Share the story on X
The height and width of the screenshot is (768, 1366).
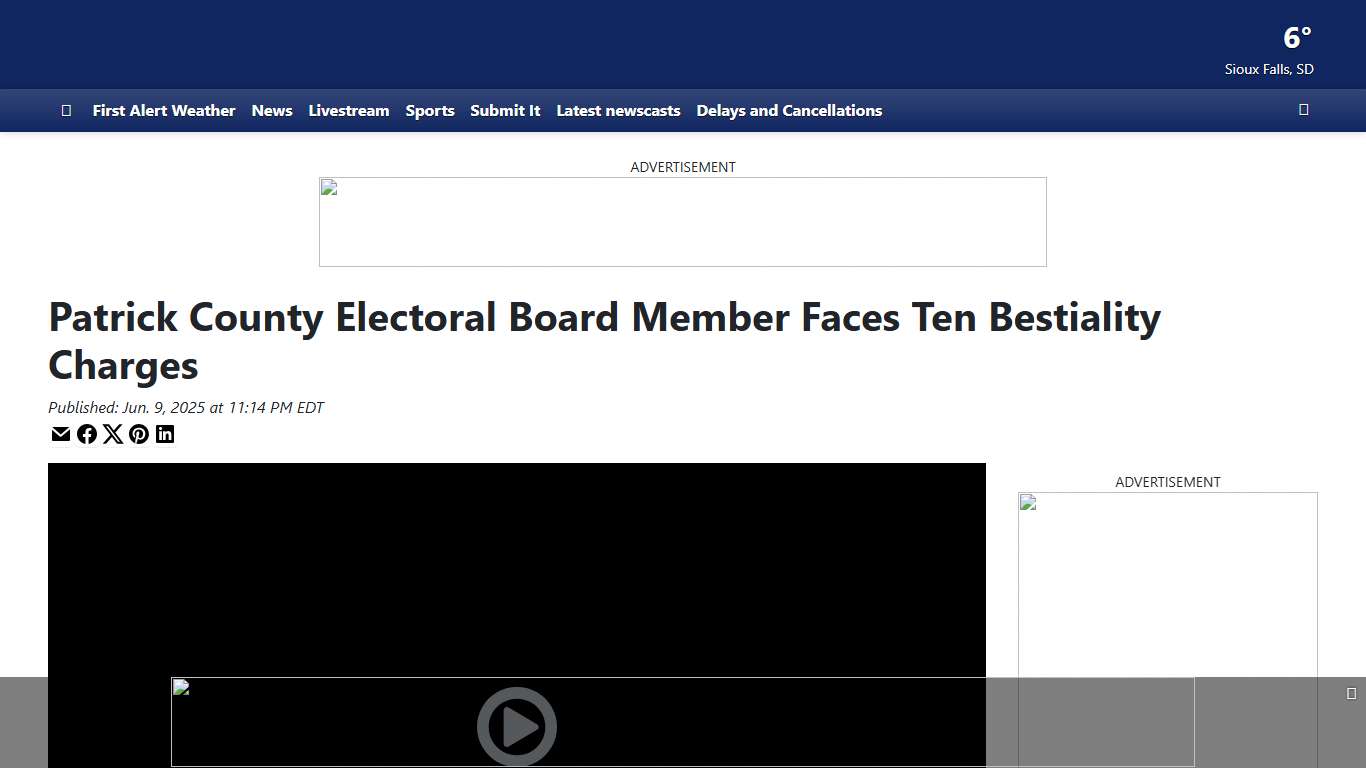[x=113, y=434]
